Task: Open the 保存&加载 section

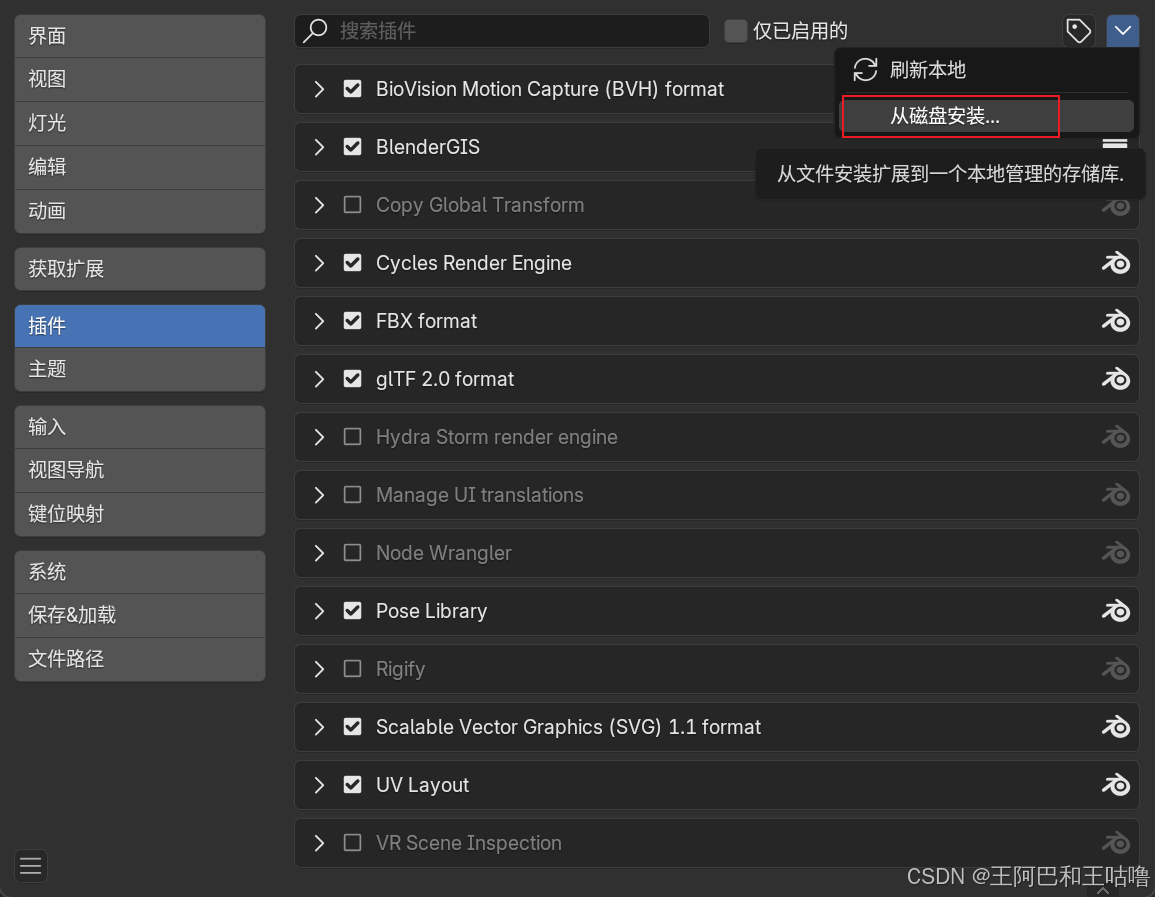Action: tap(140, 616)
